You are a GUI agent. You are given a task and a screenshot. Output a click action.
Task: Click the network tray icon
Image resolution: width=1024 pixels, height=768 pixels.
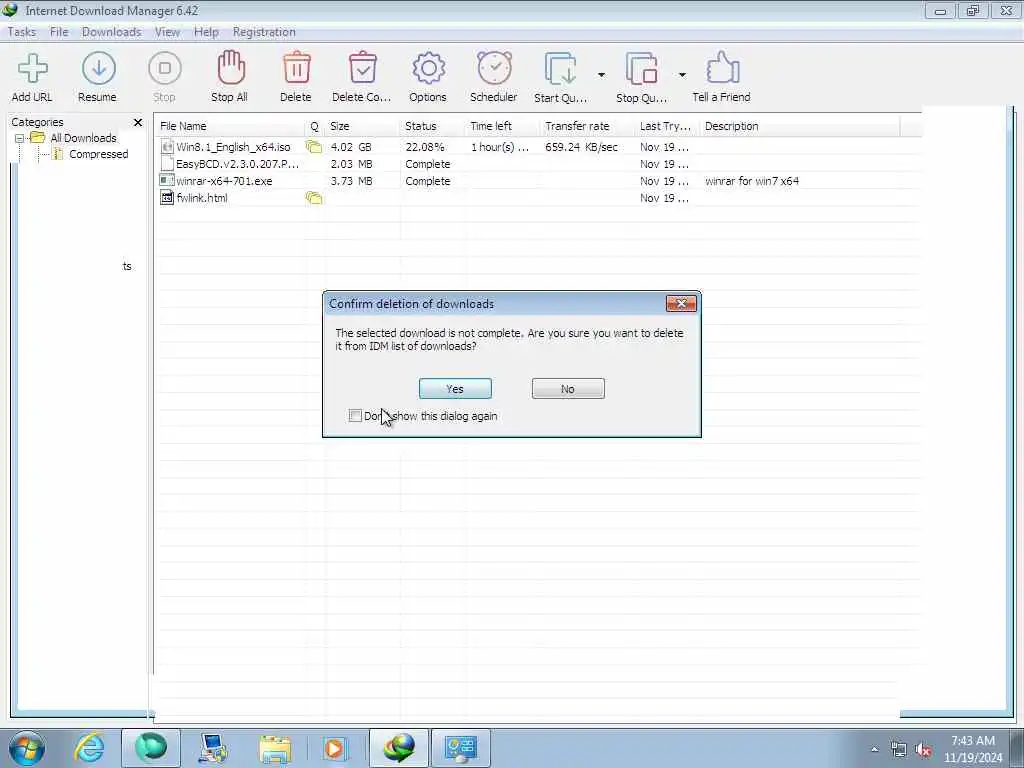click(x=899, y=750)
